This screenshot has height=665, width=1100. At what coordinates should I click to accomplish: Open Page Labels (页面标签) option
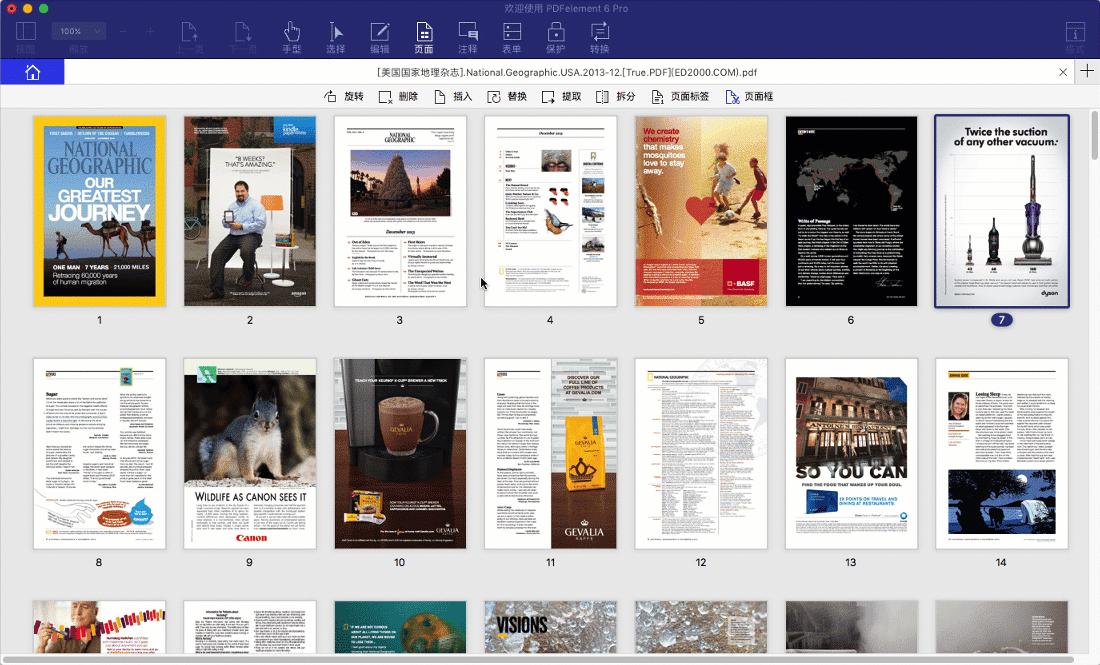[680, 97]
